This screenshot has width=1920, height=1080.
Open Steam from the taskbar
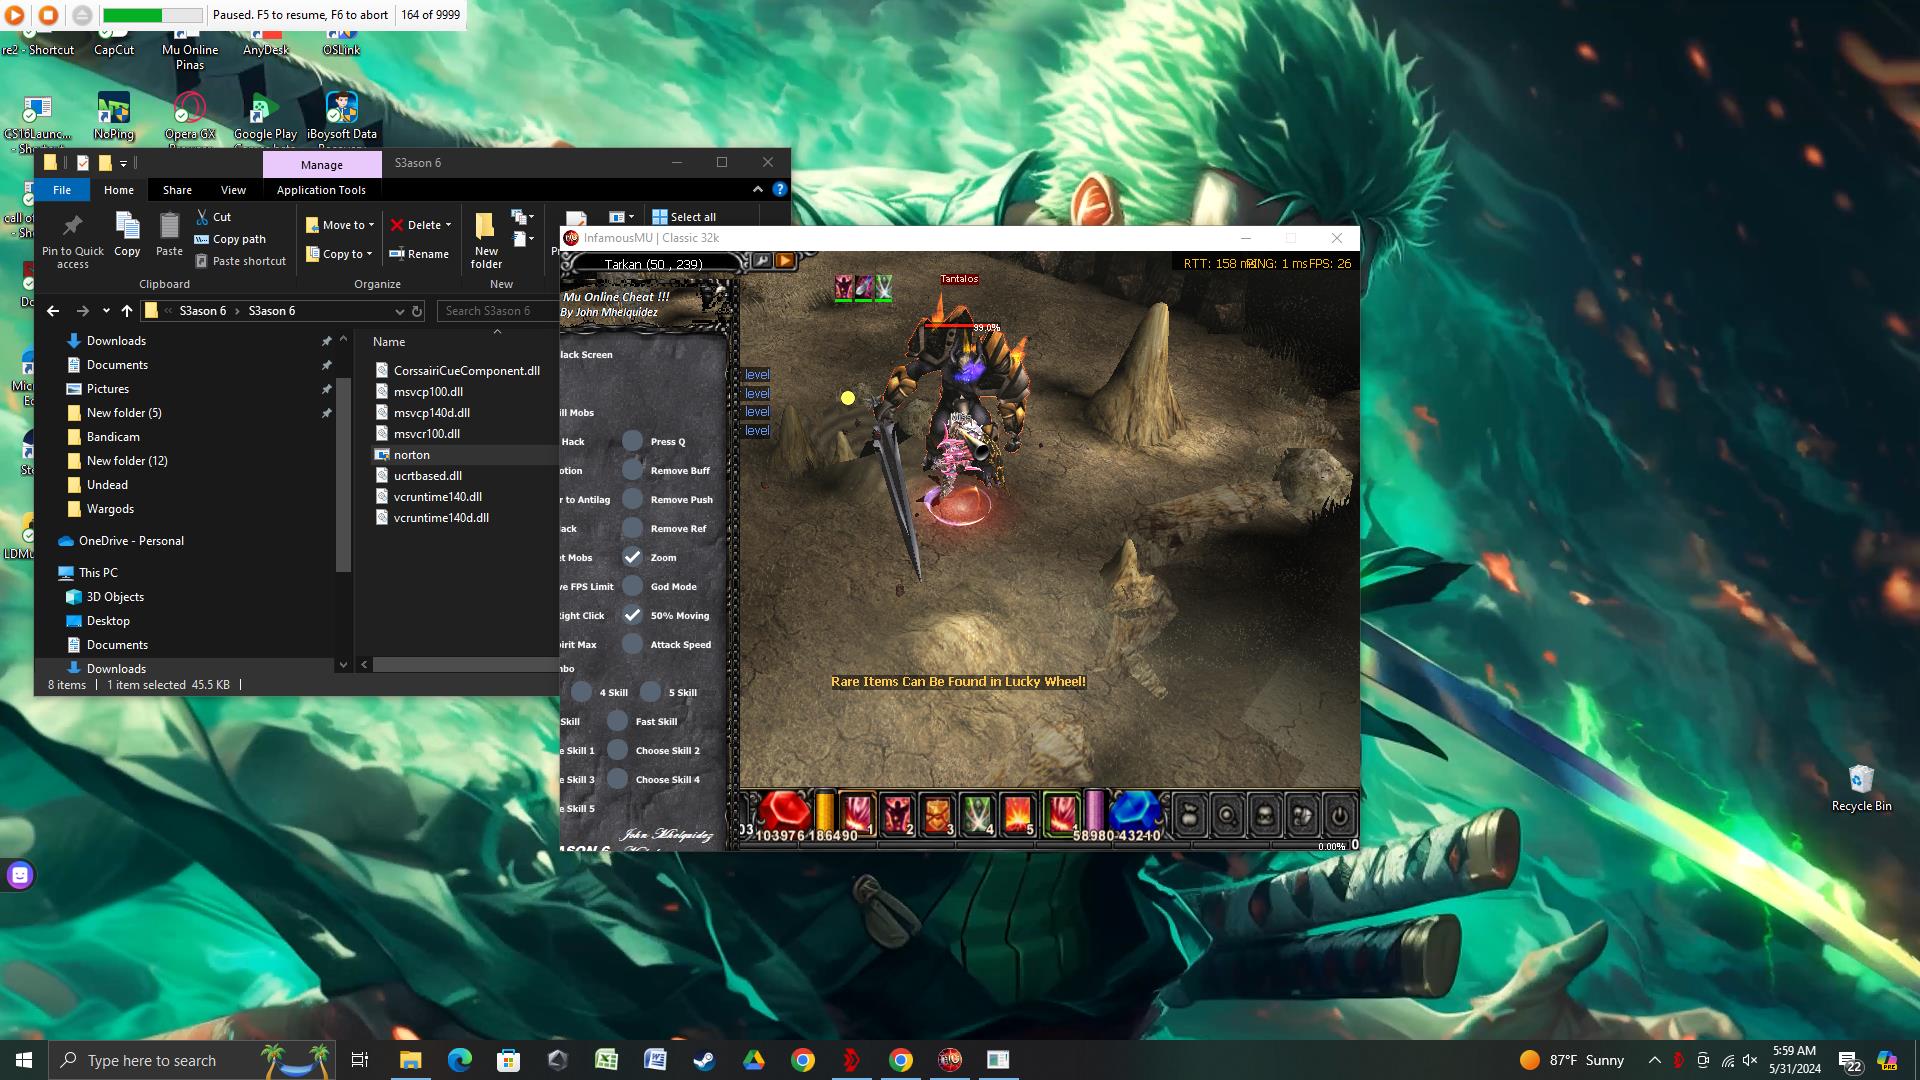pyautogui.click(x=704, y=1060)
